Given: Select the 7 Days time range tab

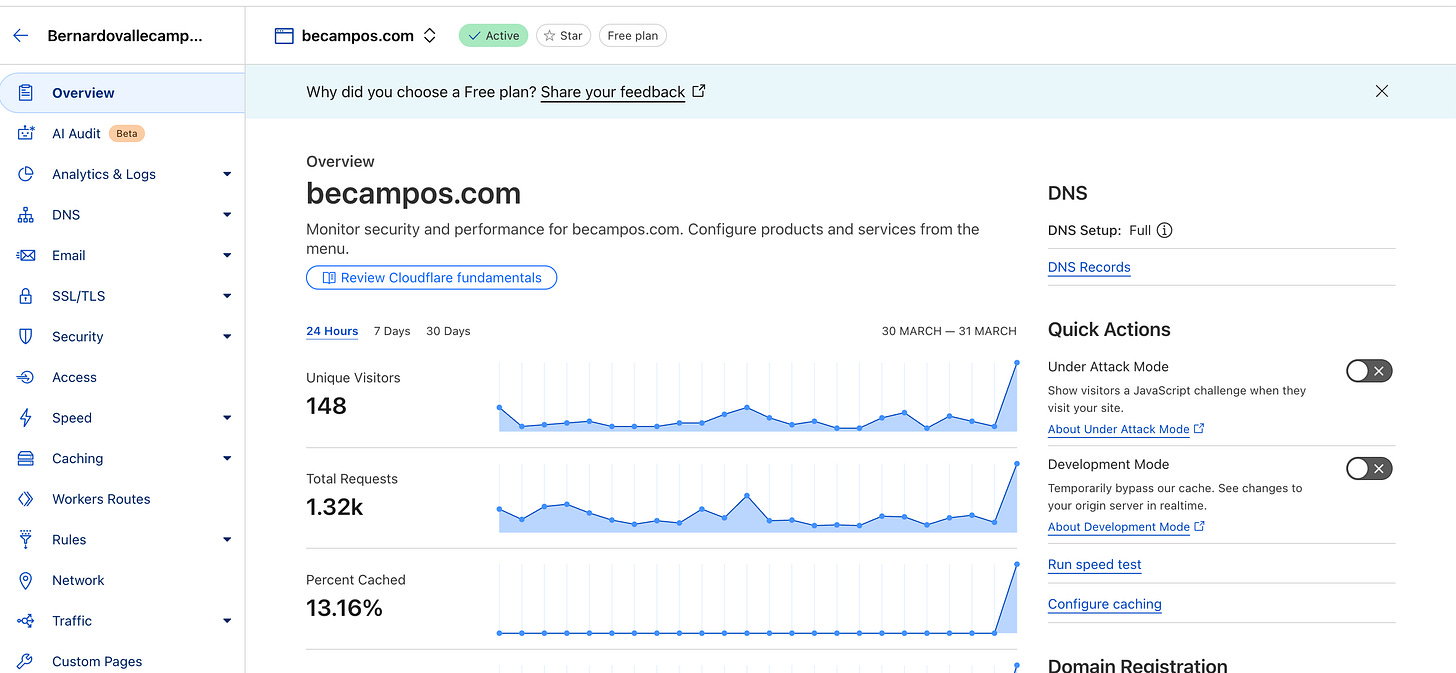Looking at the screenshot, I should pyautogui.click(x=392, y=331).
